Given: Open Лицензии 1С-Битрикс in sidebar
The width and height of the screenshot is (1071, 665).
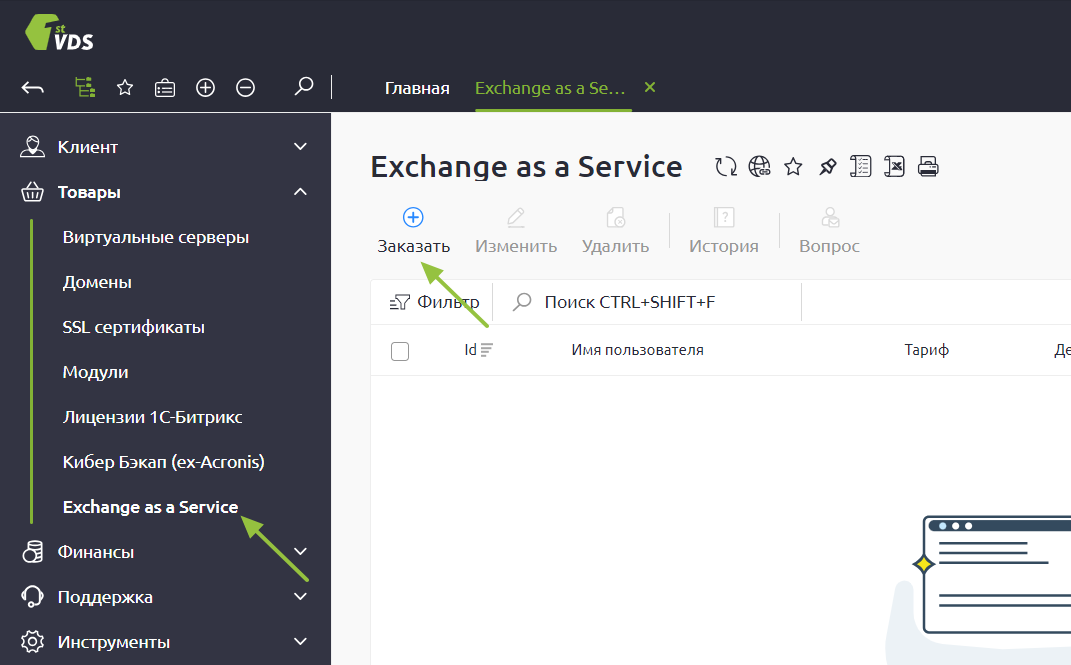Looking at the screenshot, I should tap(152, 417).
